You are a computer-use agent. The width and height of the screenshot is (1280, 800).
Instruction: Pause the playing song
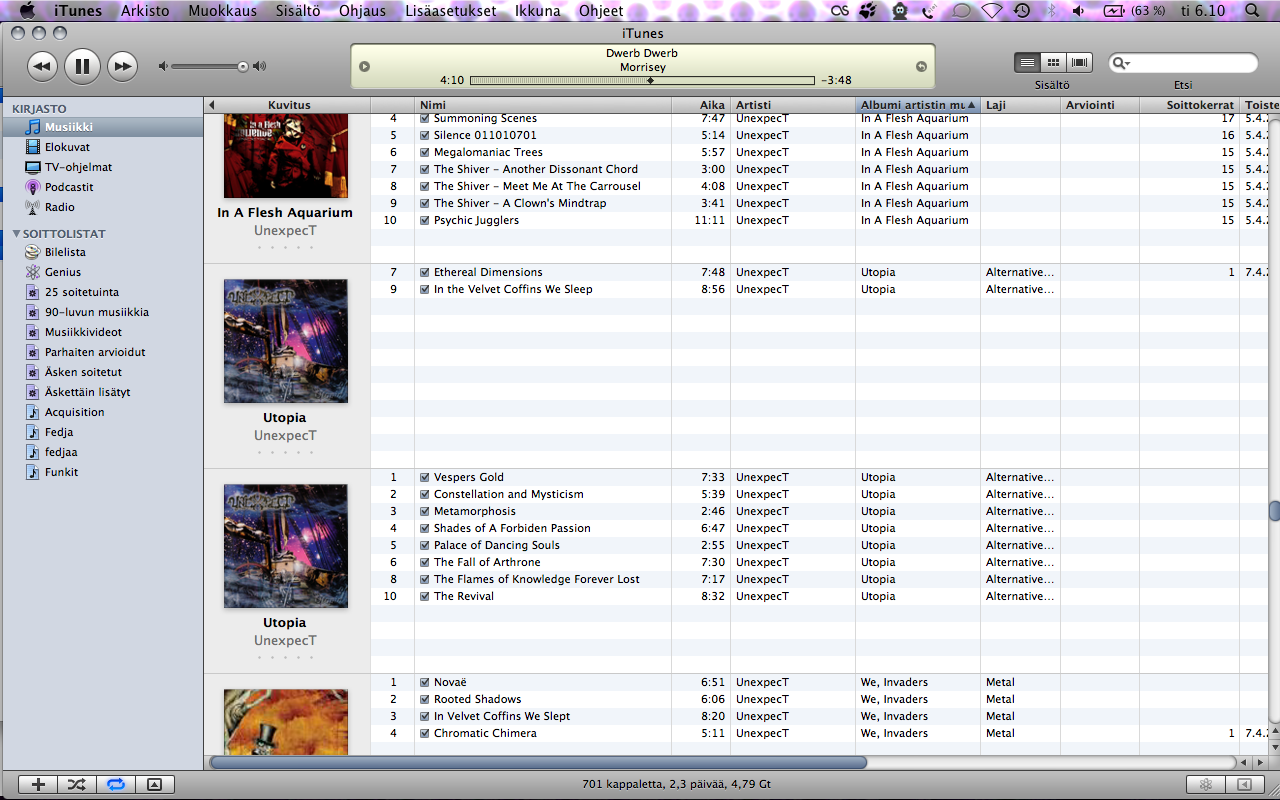point(82,67)
